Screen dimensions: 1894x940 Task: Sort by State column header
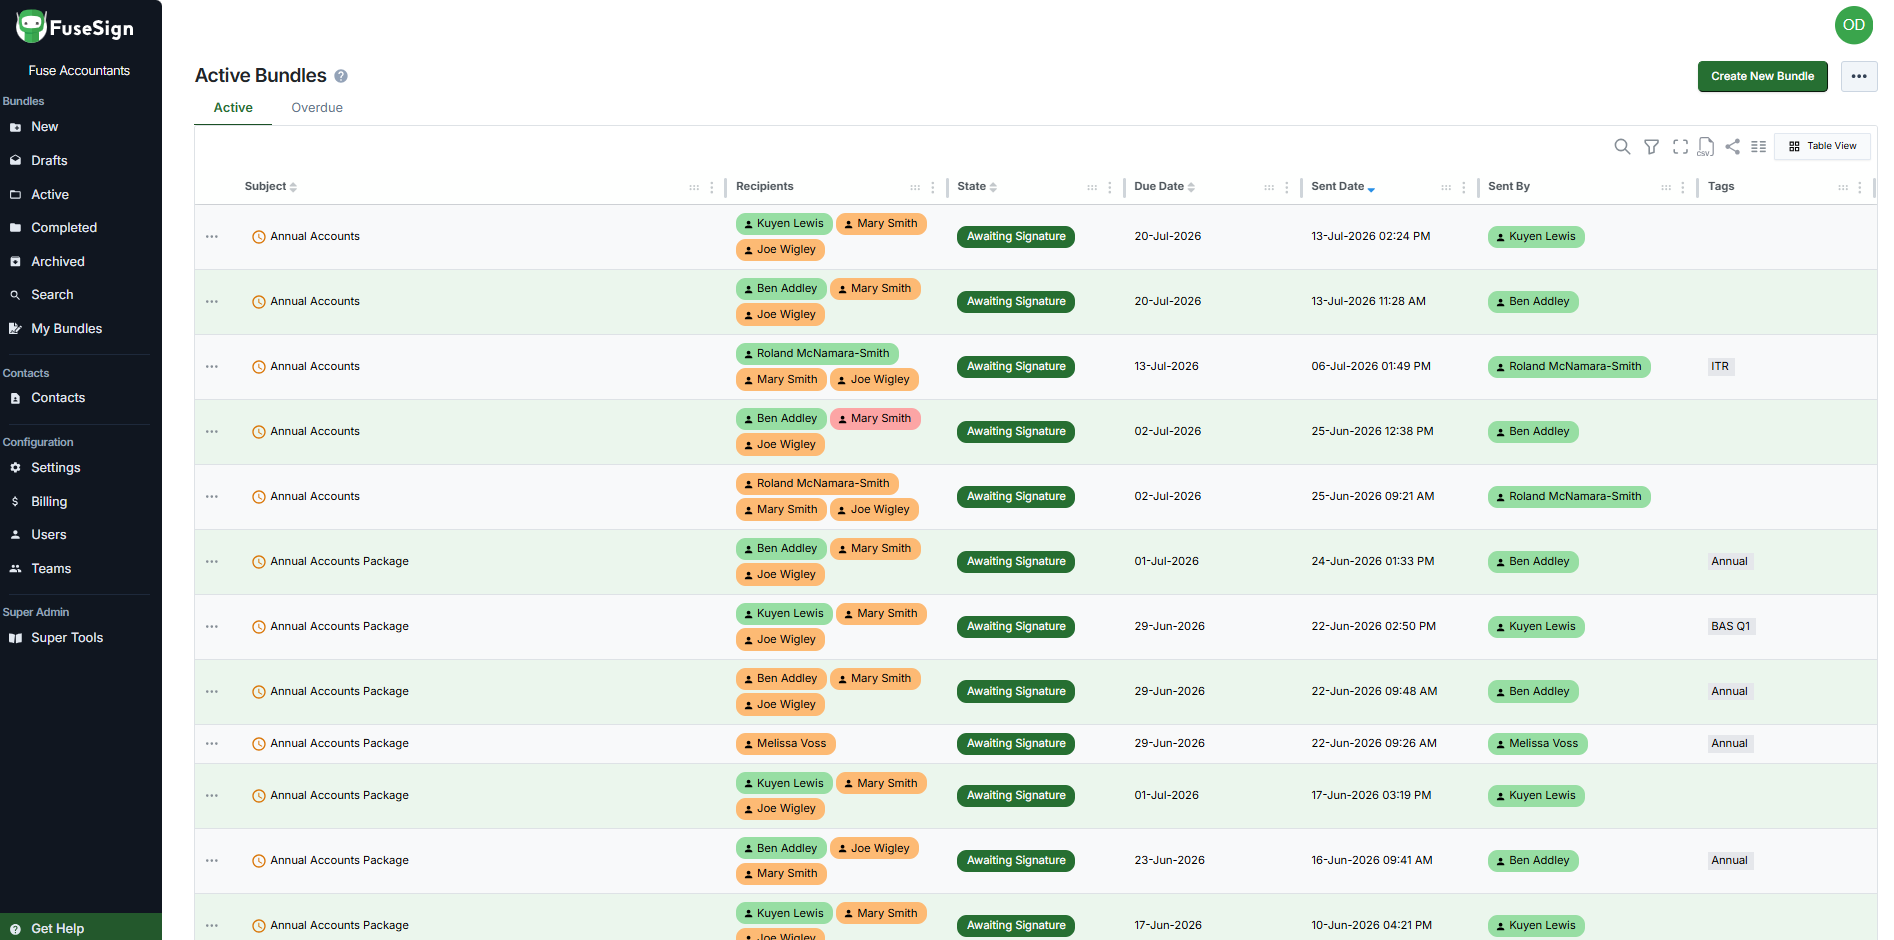(x=977, y=187)
